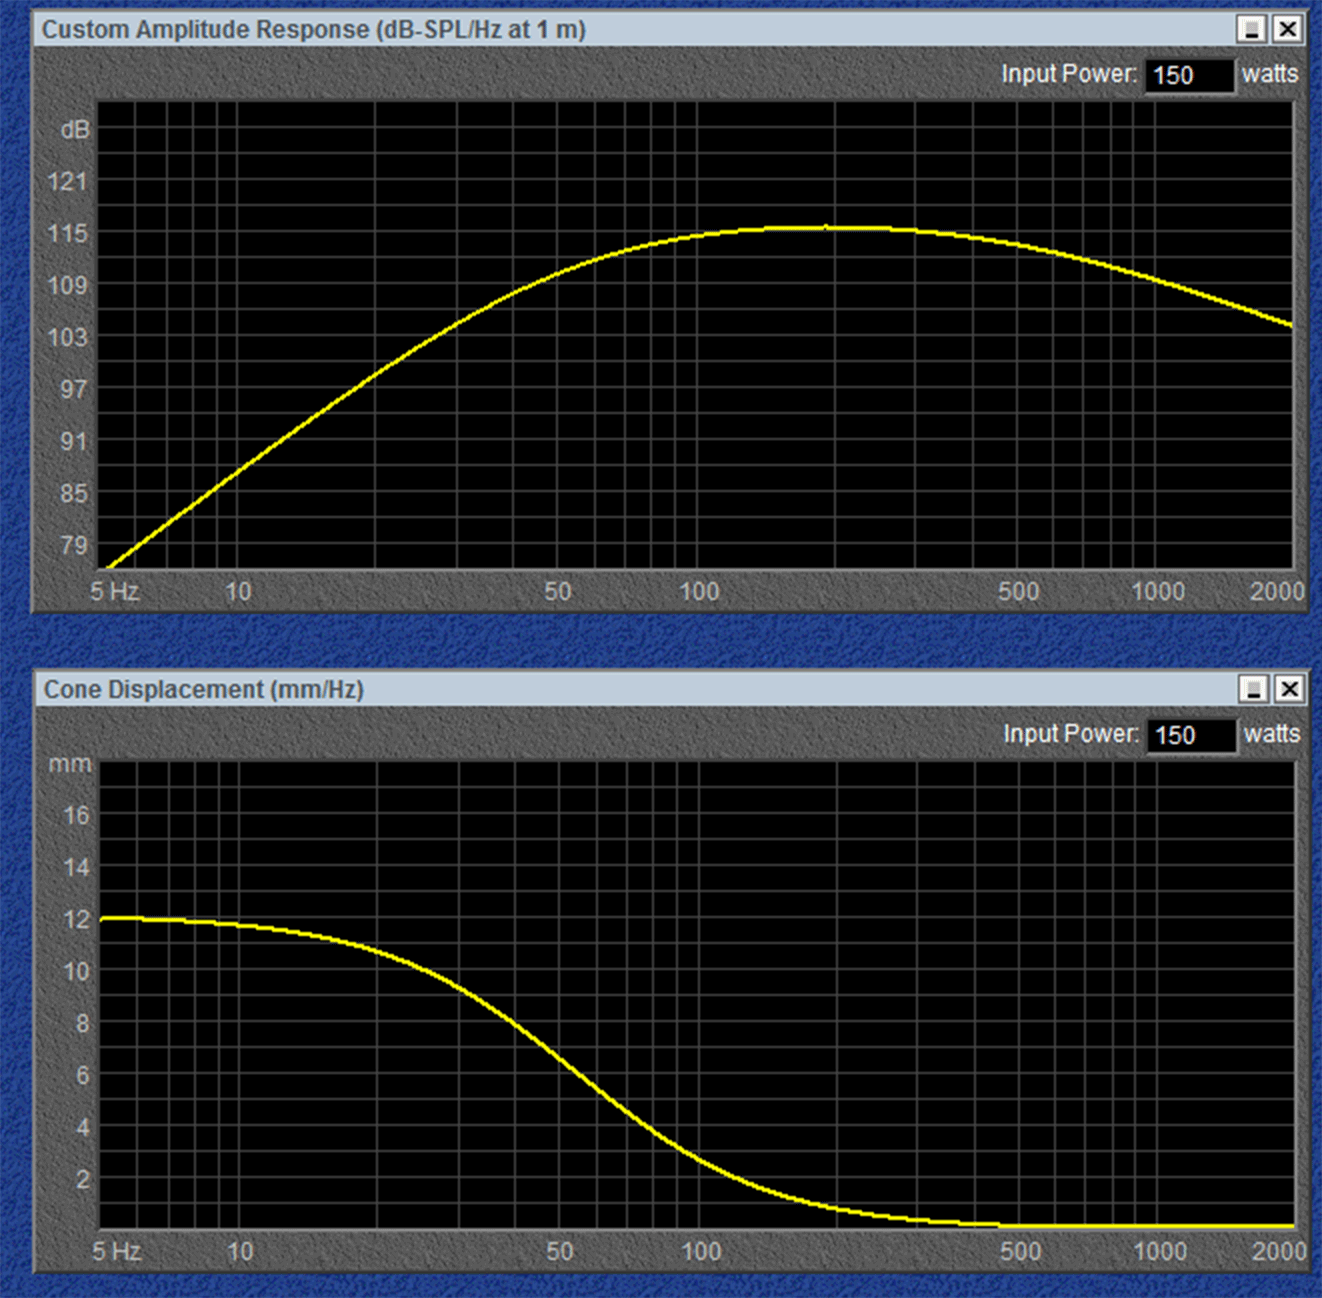1322x1298 pixels.
Task: Click the 109 dB axis label
Action: [x=68, y=285]
